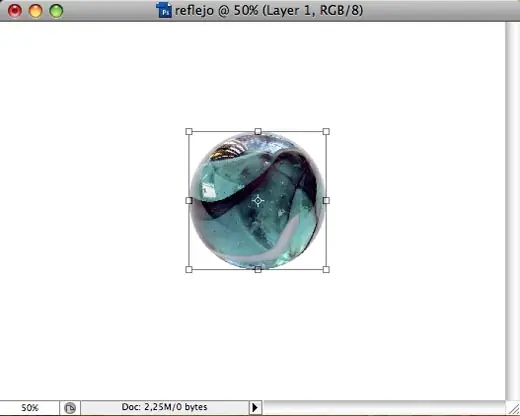Click the vertical scrollbar track

click(512, 211)
